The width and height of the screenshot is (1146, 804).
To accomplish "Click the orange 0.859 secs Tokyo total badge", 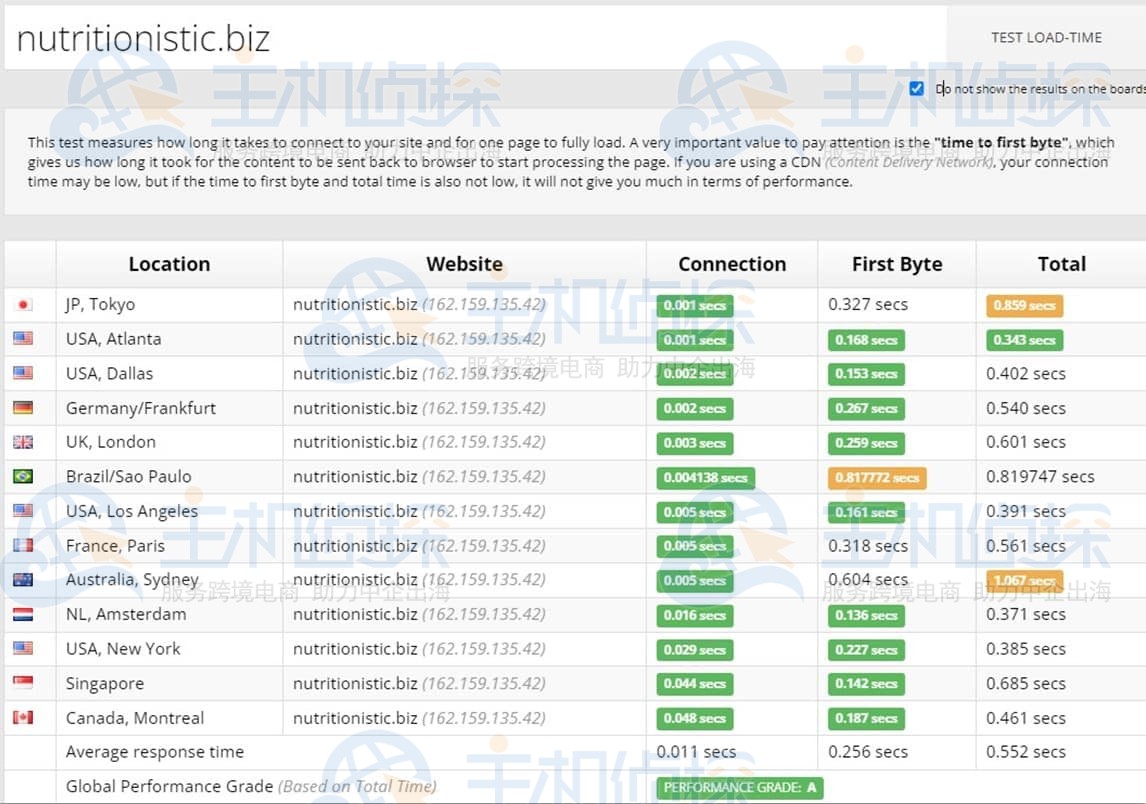I will (x=1024, y=306).
